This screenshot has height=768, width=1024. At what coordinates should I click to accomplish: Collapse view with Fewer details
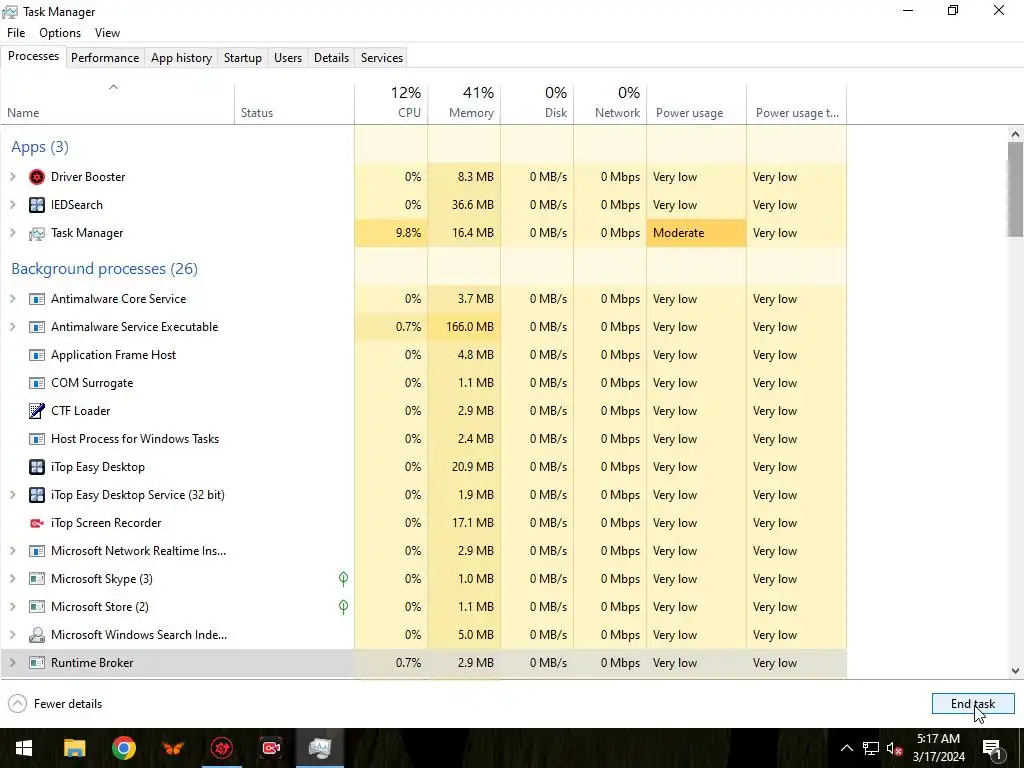pyautogui.click(x=55, y=704)
